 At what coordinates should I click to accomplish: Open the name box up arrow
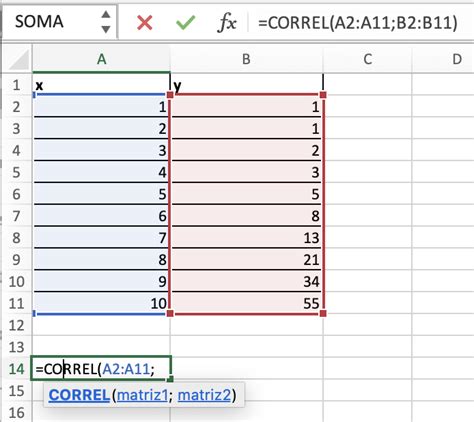(106, 15)
